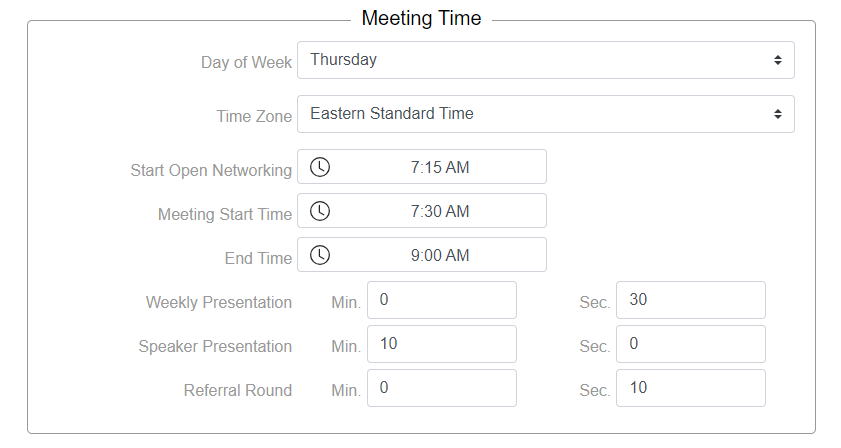Click the Day of Week label
Viewport: 841px width, 448px height.
[x=246, y=62]
